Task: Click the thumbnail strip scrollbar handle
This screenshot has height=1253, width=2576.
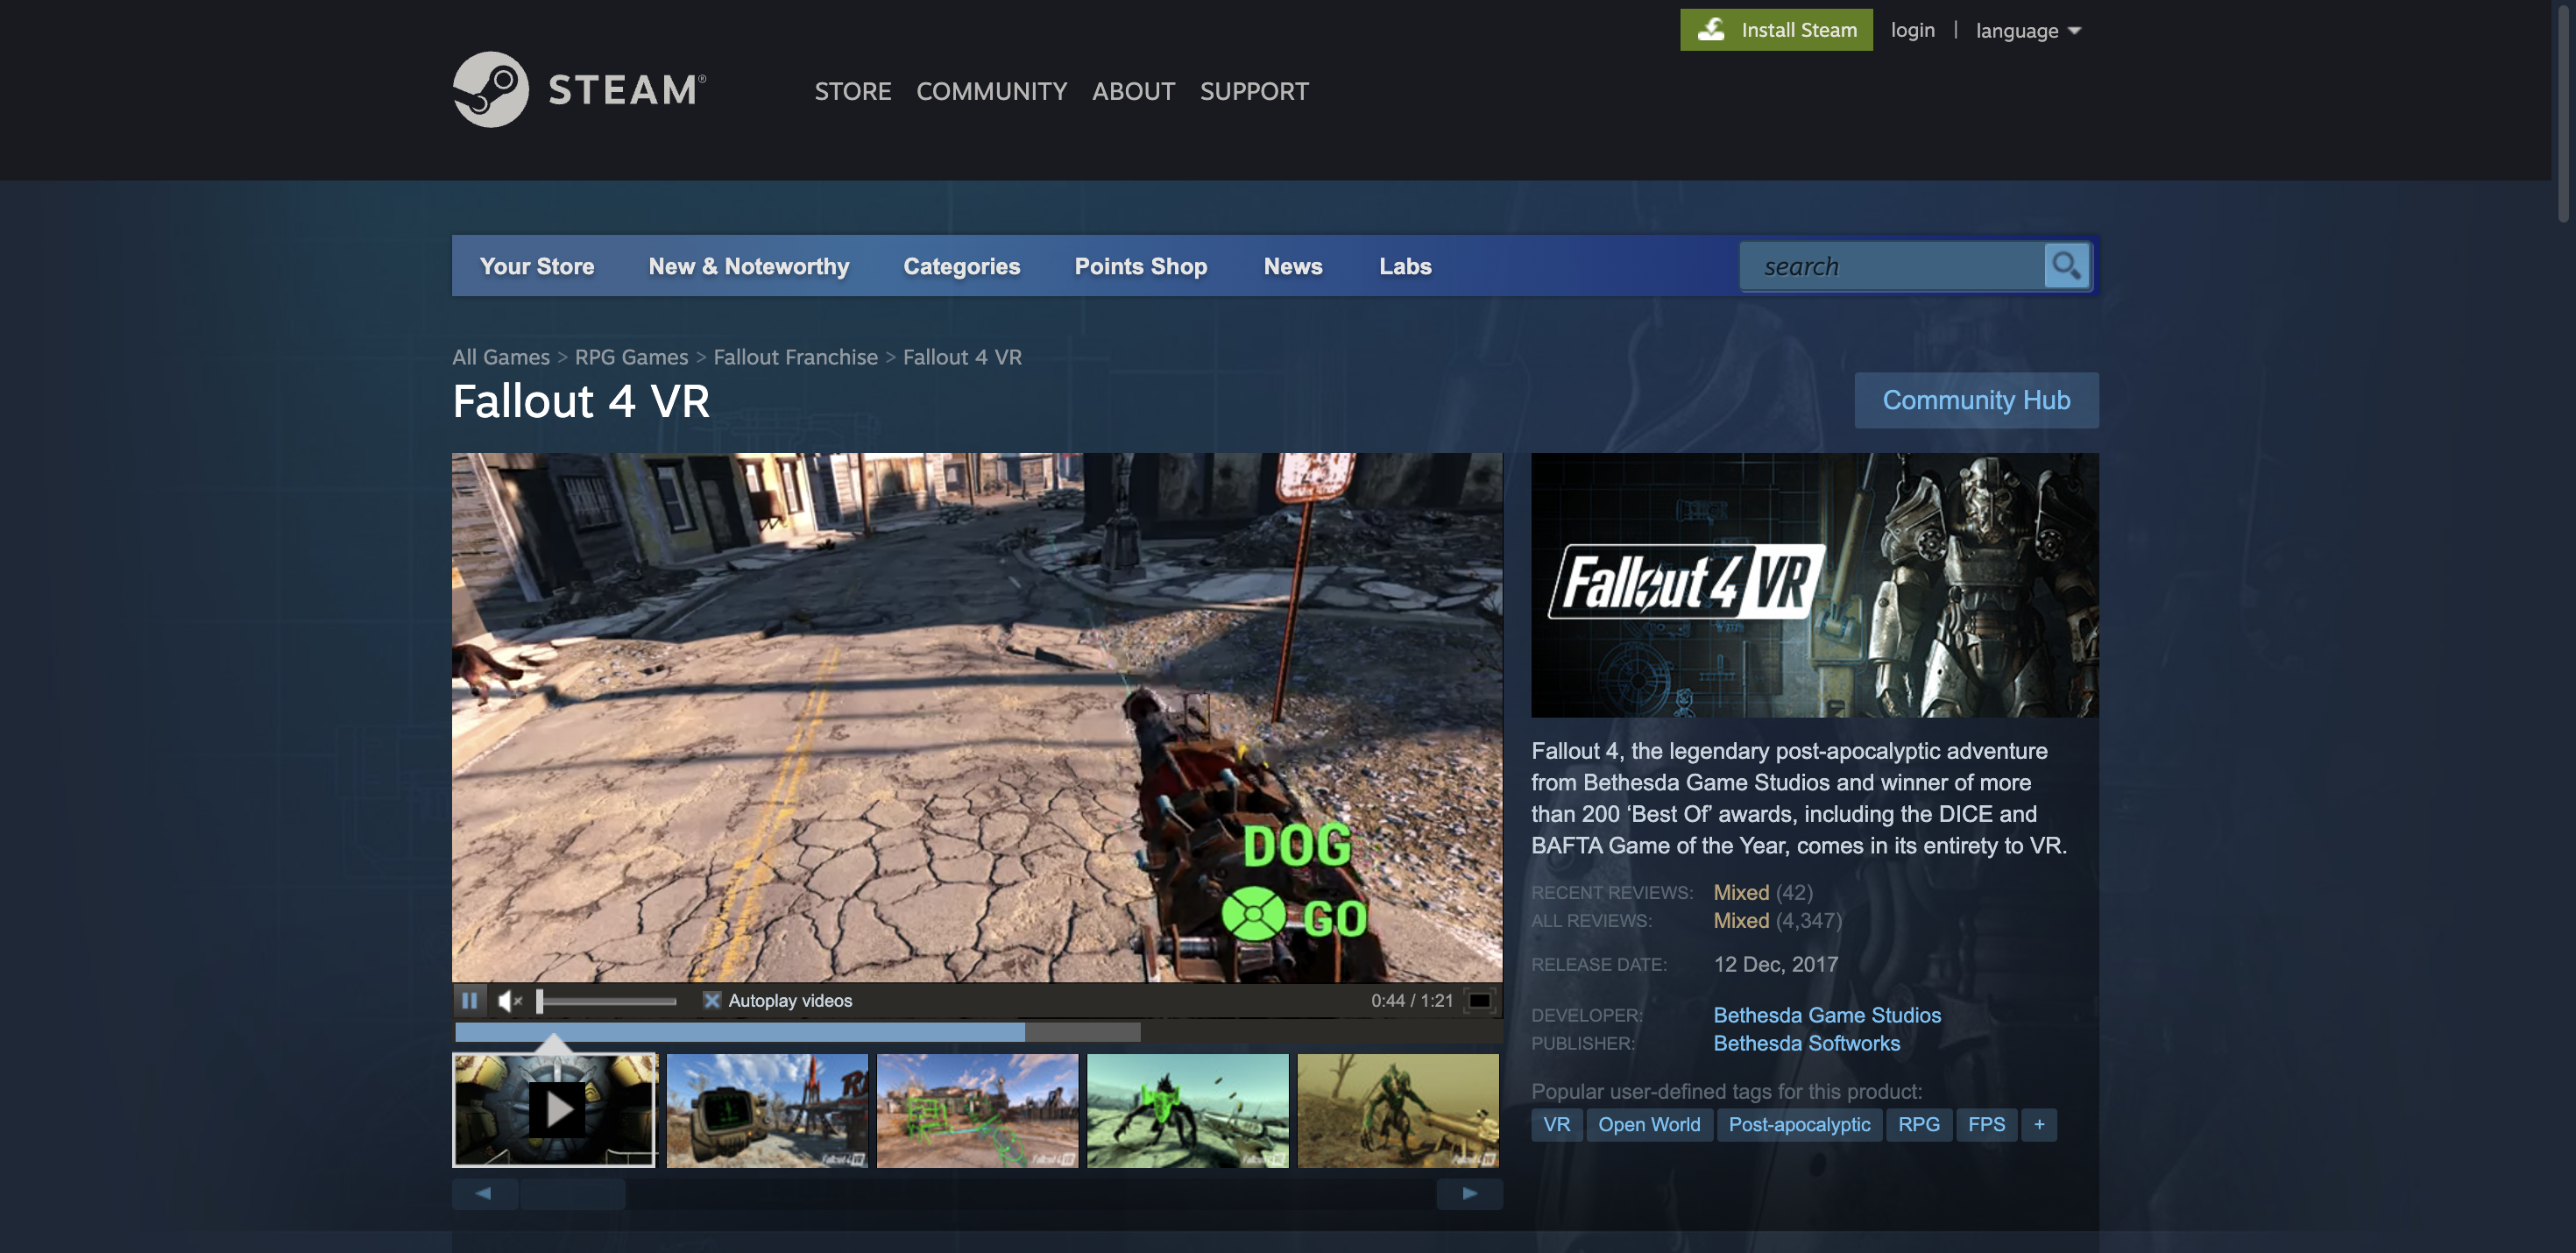Action: [572, 1194]
